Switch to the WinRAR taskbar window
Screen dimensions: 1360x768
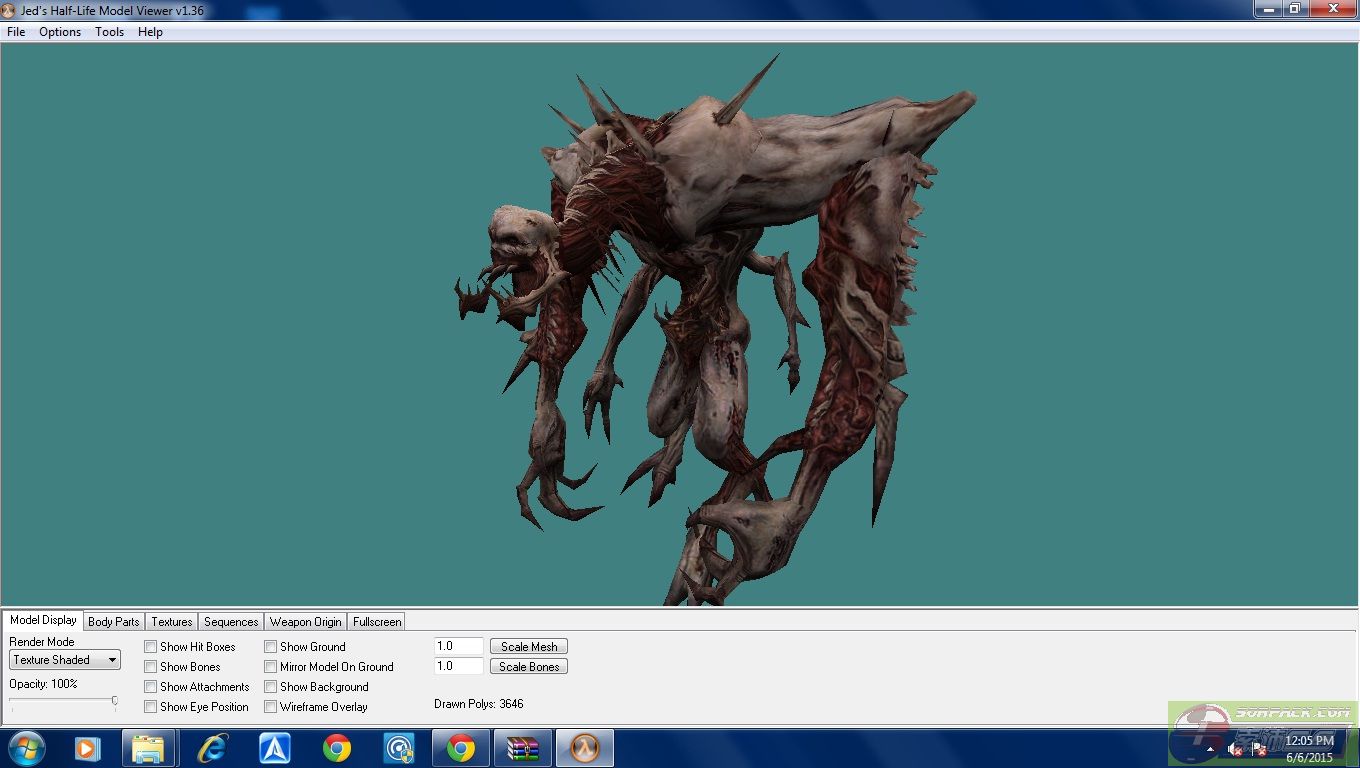(523, 748)
